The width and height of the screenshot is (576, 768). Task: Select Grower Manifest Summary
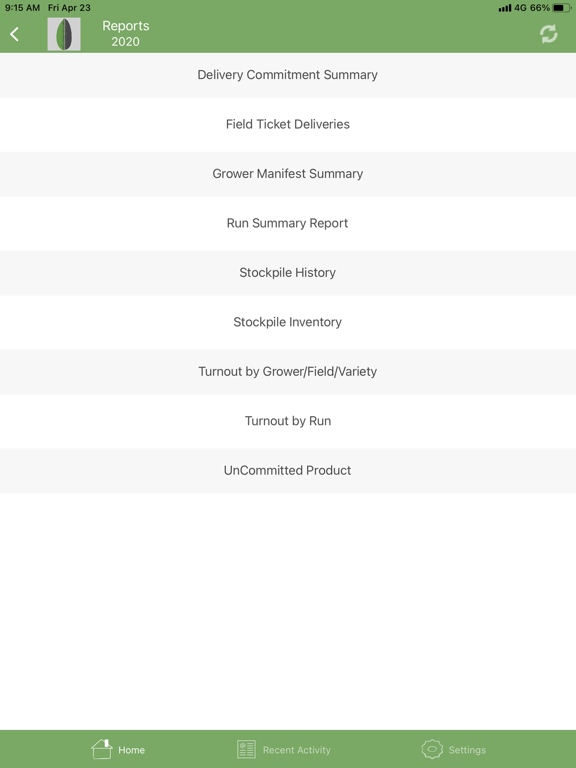(x=288, y=174)
